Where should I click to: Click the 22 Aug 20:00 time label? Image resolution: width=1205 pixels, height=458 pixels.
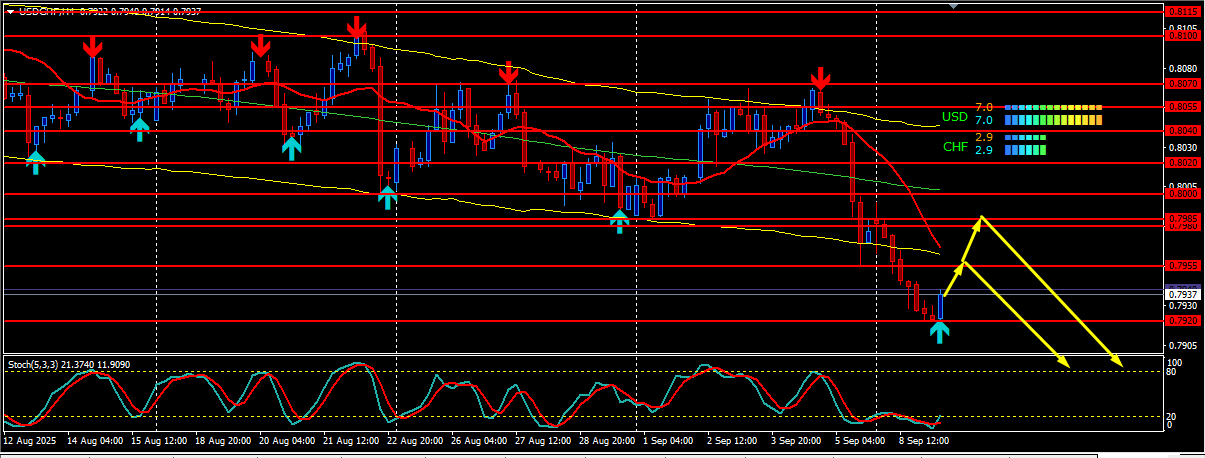pyautogui.click(x=413, y=440)
